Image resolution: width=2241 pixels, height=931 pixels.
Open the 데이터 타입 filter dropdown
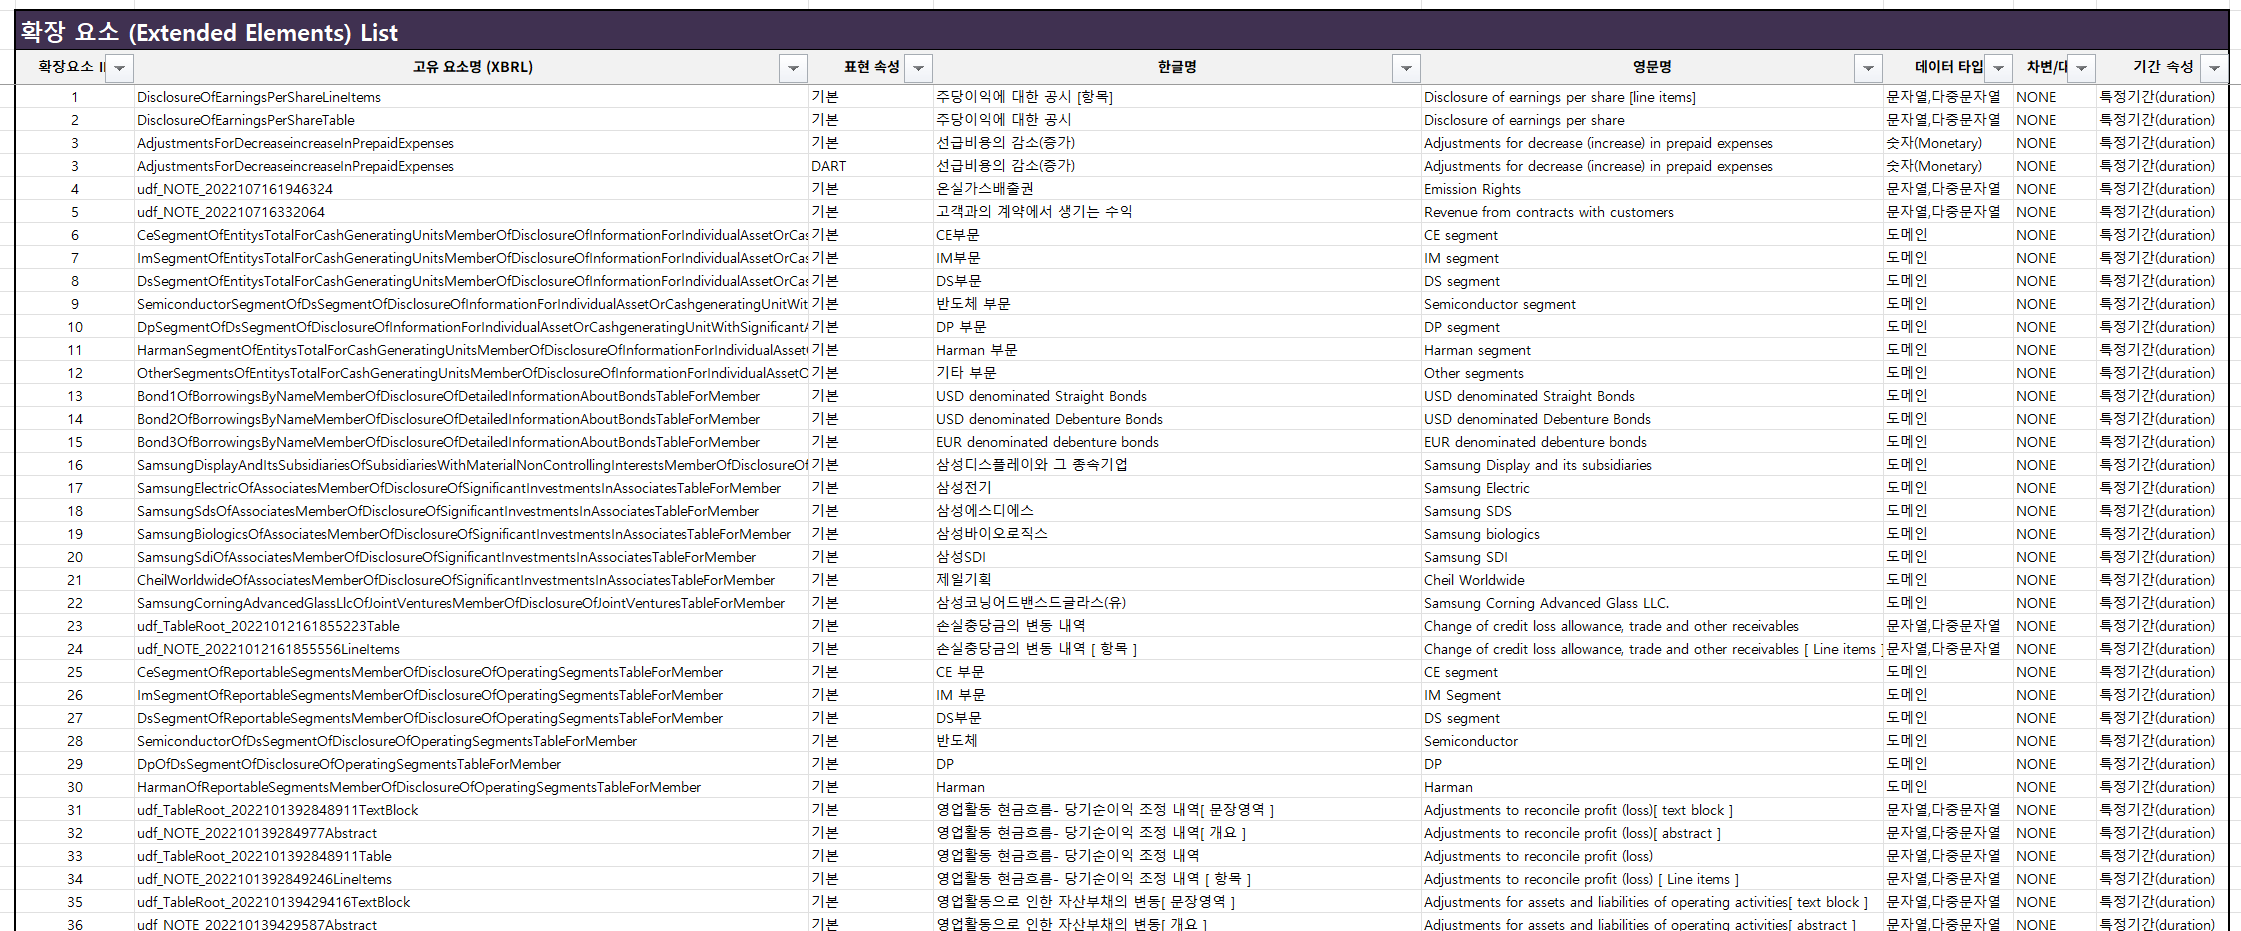pos(1998,68)
